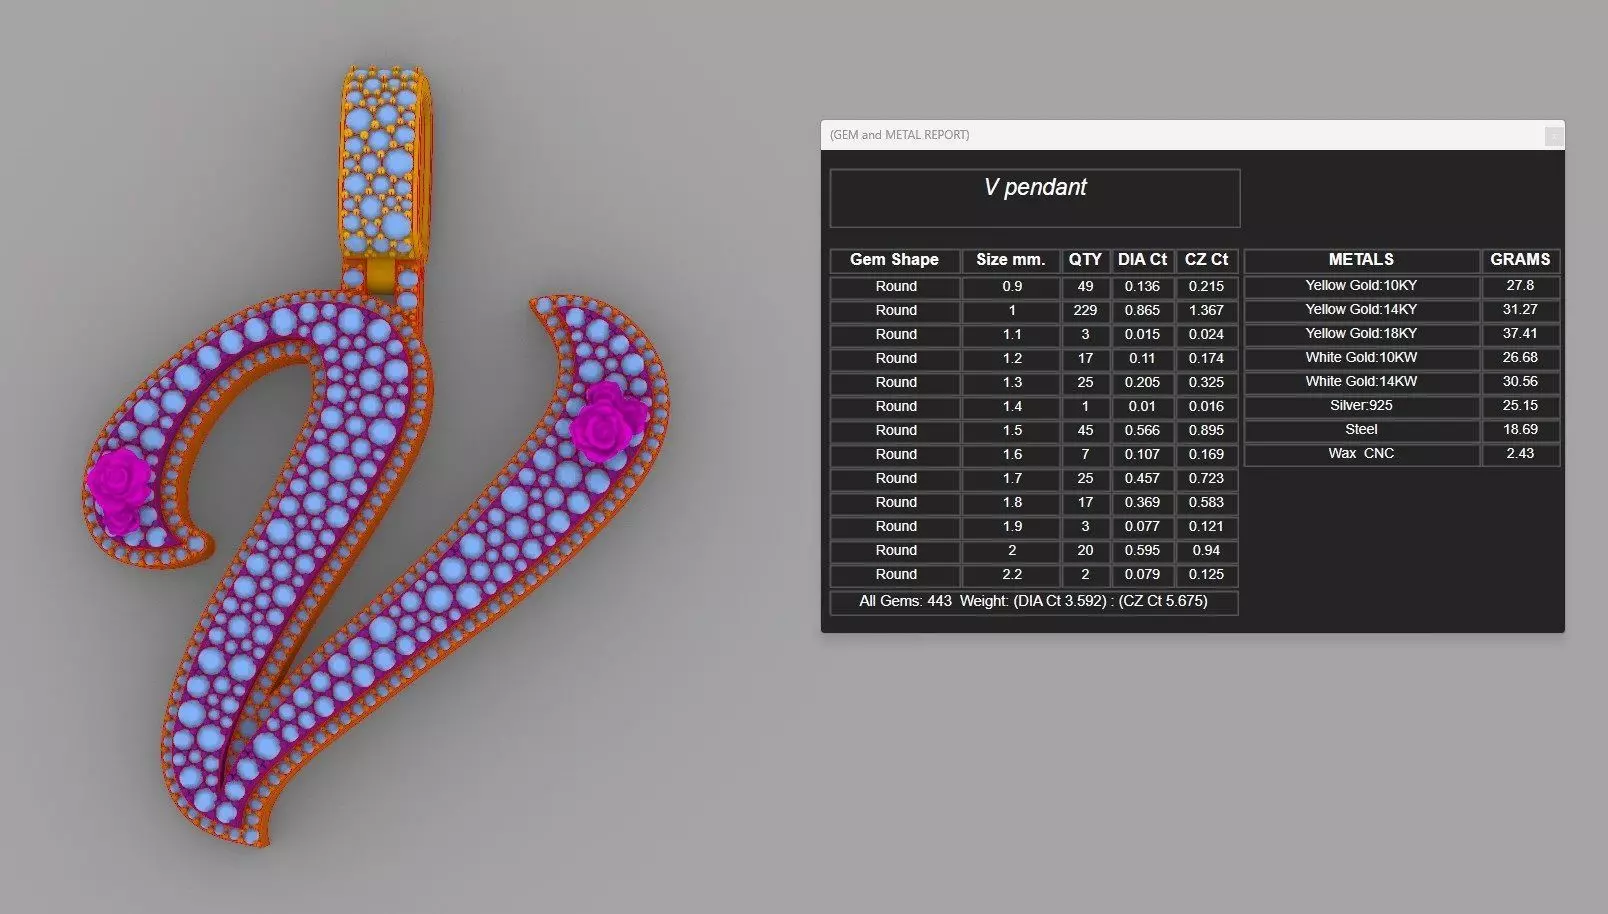Select the 'Steel' metal row

tap(1362, 430)
